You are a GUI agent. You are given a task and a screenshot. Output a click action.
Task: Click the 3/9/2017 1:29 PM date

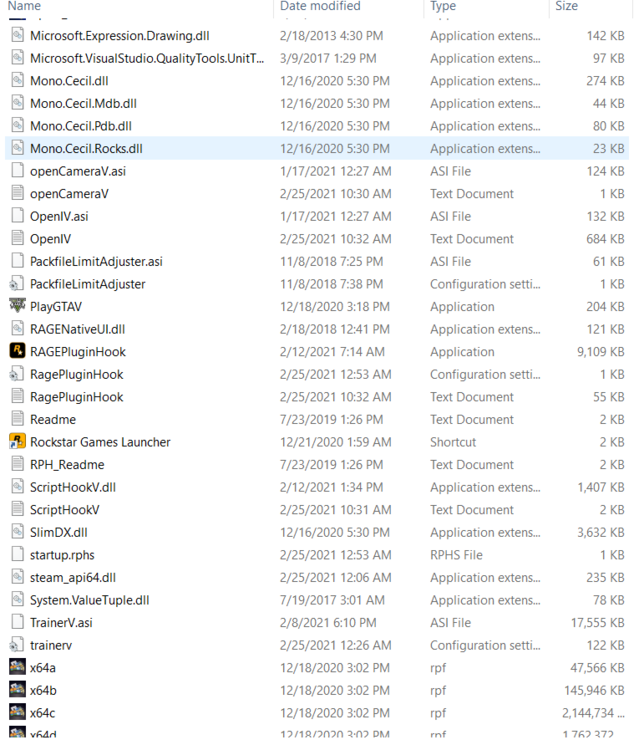tap(328, 58)
